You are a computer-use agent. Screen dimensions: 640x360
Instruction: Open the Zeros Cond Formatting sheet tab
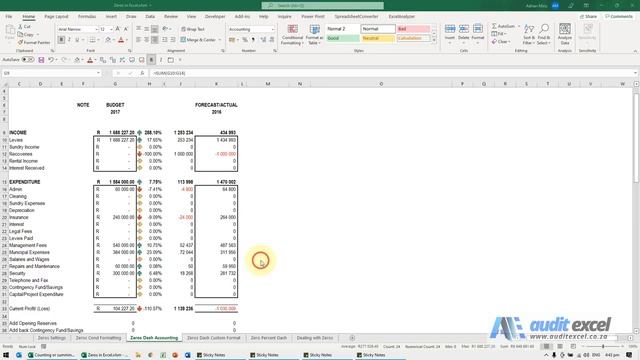pyautogui.click(x=98, y=338)
